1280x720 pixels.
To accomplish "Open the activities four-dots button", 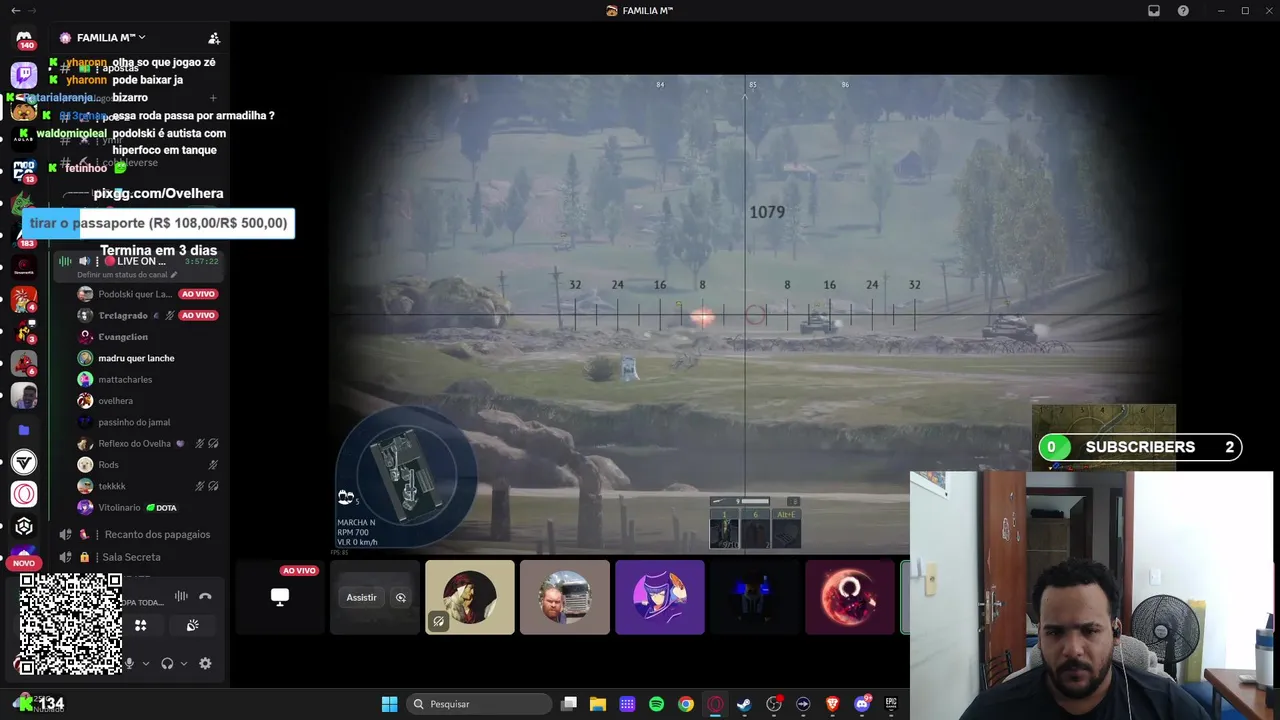I will pyautogui.click(x=141, y=625).
